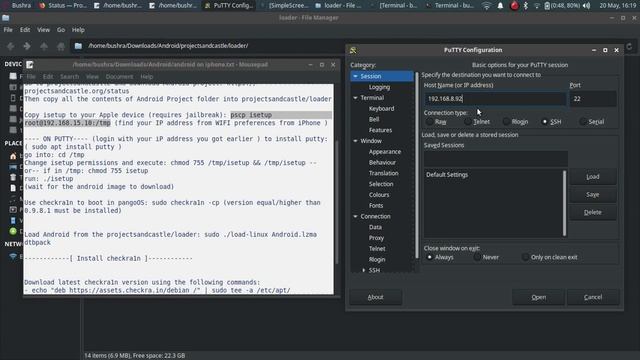Click the Mousepad icon in its title bar
Viewport: 640px width, 360px height.
pyautogui.click(x=30, y=64)
